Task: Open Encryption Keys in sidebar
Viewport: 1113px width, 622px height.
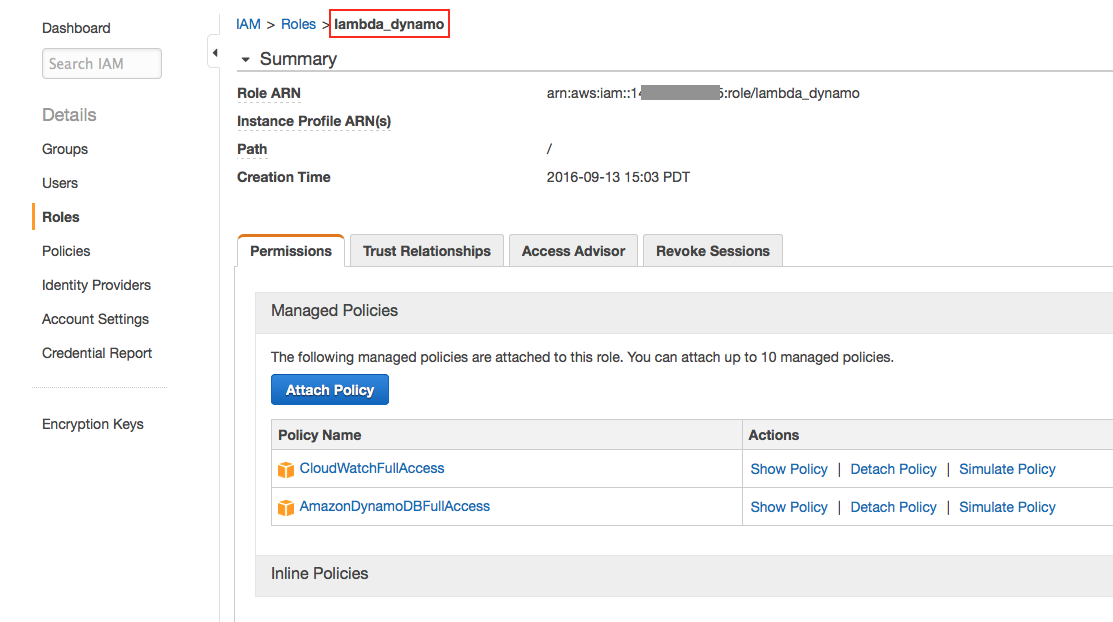Action: coord(92,424)
